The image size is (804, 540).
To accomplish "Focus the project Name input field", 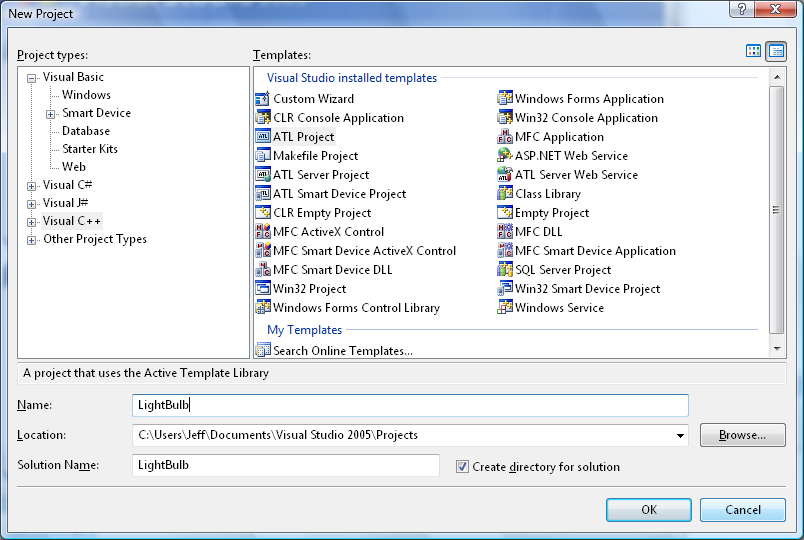I will click(x=410, y=405).
